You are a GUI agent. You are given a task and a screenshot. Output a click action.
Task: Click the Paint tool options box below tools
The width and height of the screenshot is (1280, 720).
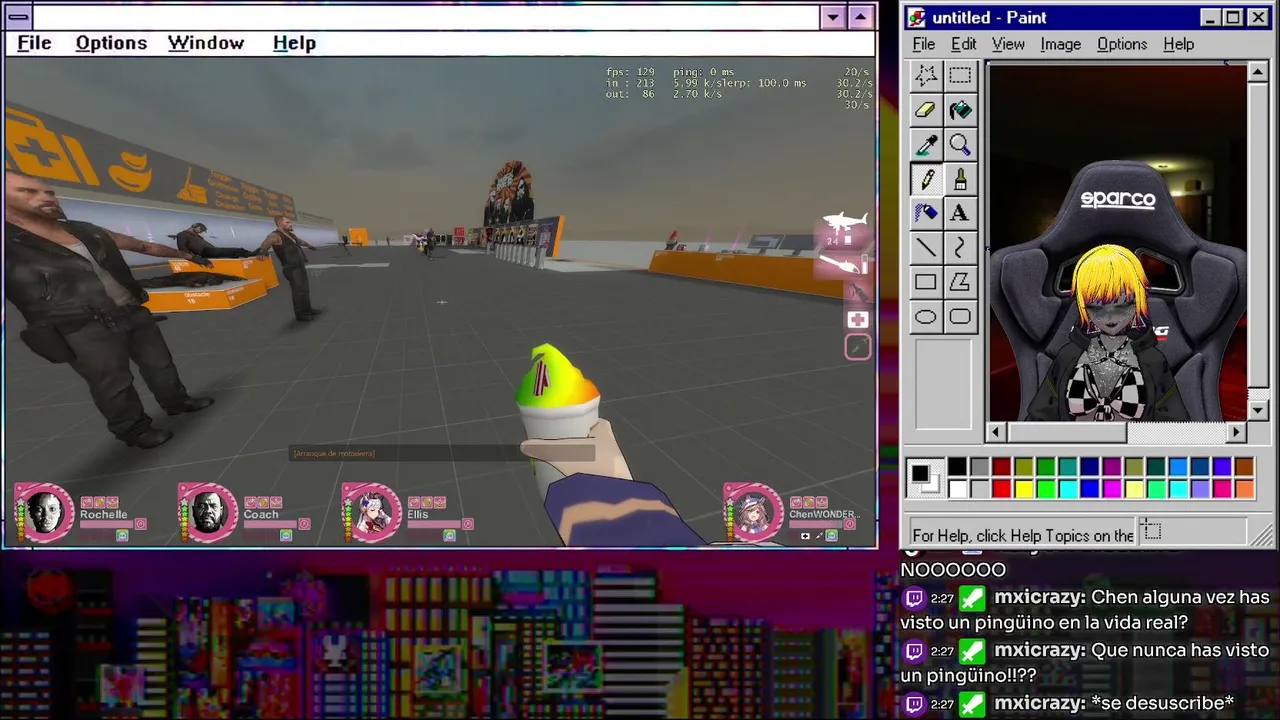(943, 384)
